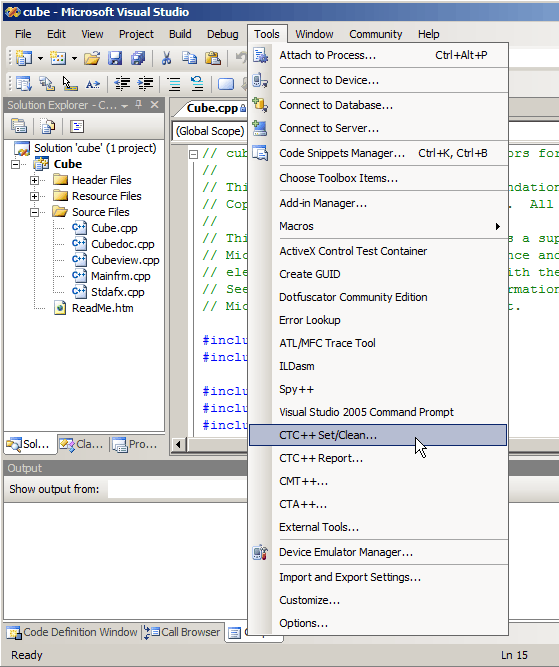Select Mainfrm.cpp in the tree
The image size is (559, 667).
point(121,276)
